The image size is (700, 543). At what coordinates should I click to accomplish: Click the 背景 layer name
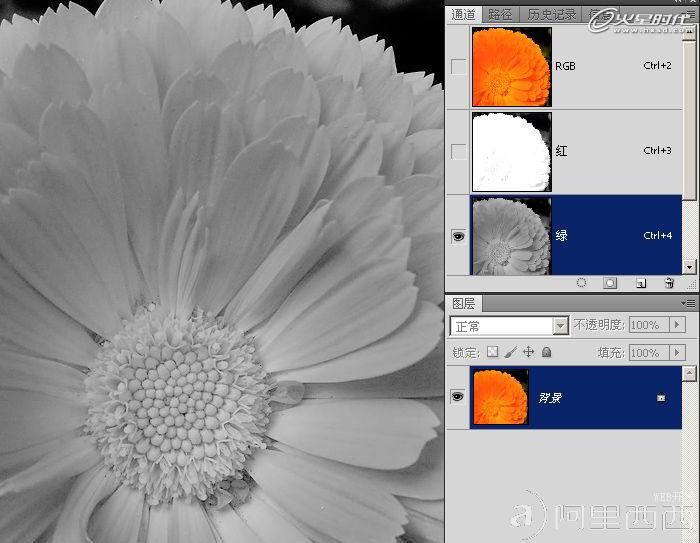(550, 397)
